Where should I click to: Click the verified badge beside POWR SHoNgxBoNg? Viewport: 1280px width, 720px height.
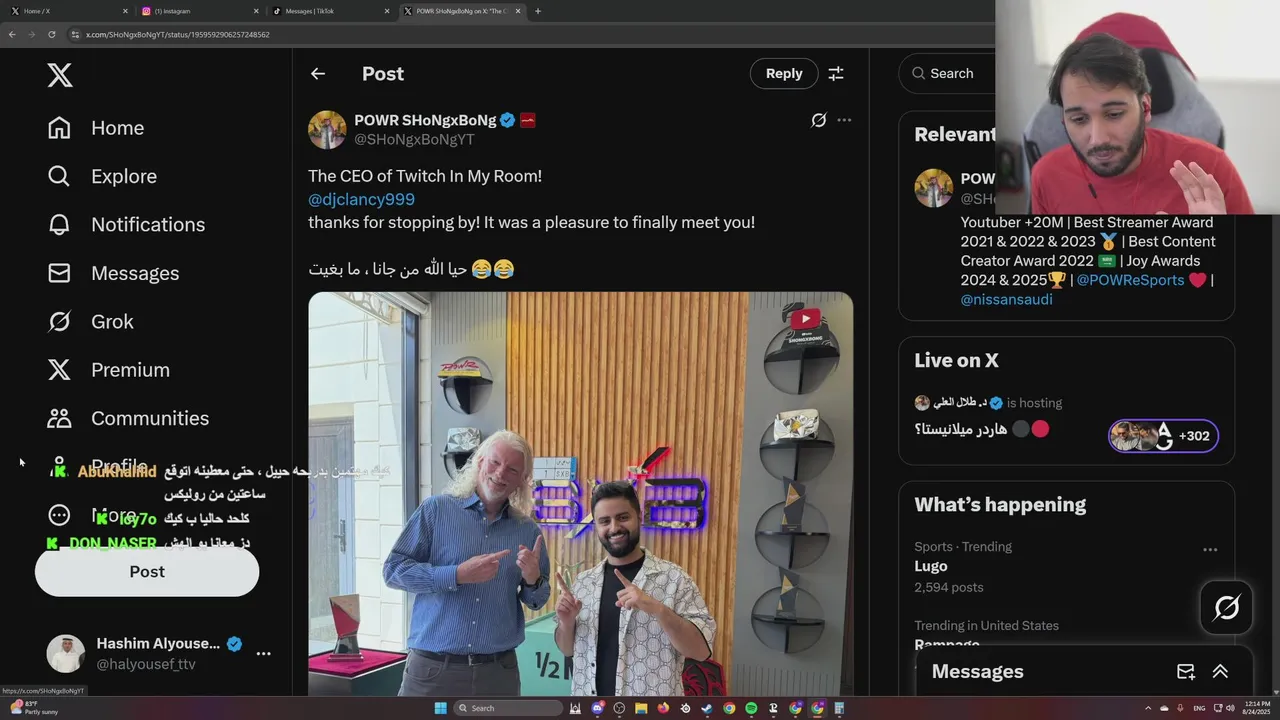[x=508, y=120]
